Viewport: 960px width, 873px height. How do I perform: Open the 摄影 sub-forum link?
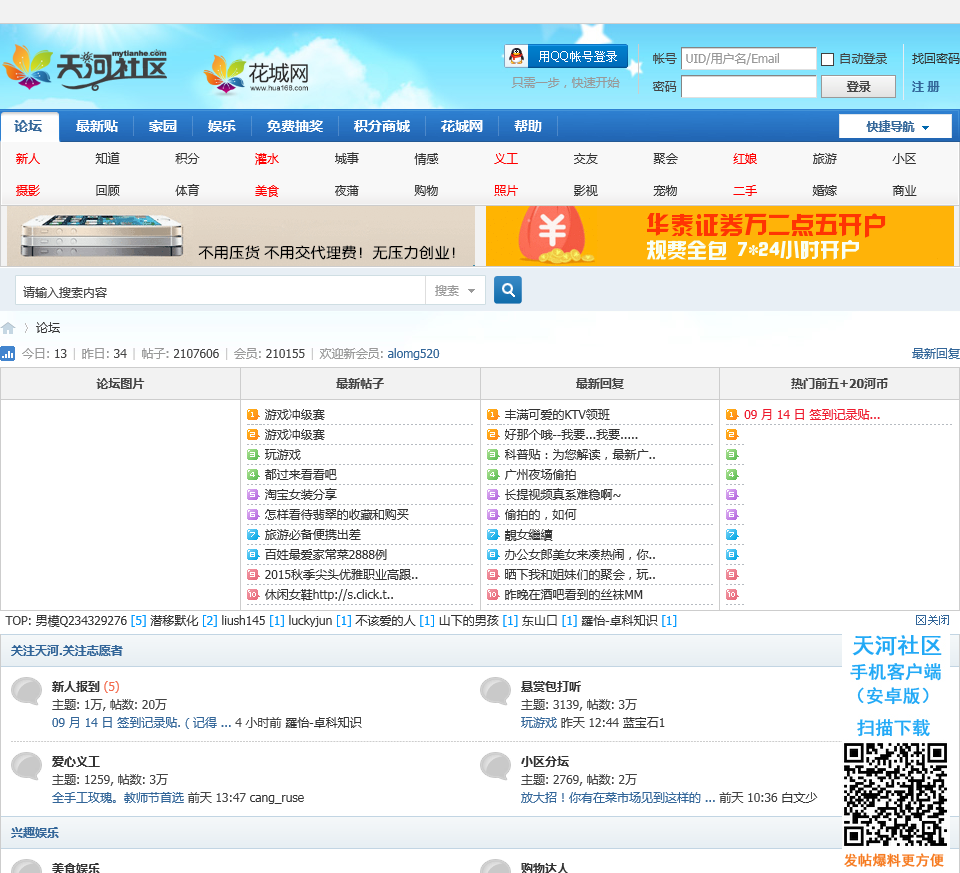click(x=28, y=190)
